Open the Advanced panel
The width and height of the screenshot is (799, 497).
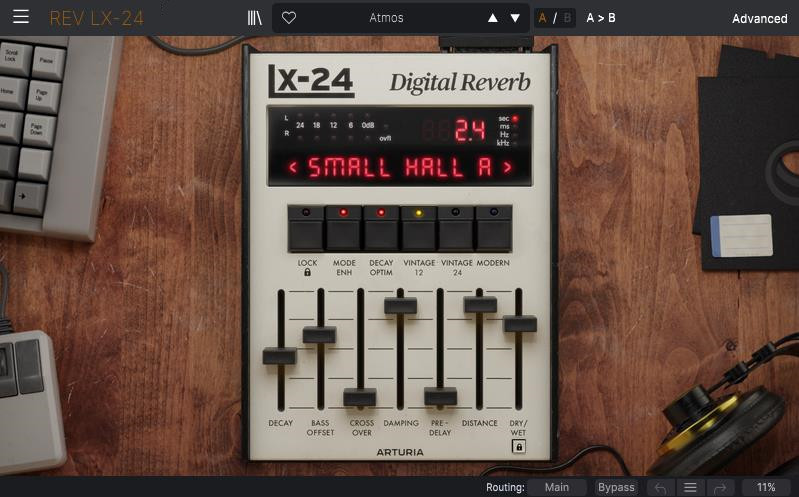[759, 18]
